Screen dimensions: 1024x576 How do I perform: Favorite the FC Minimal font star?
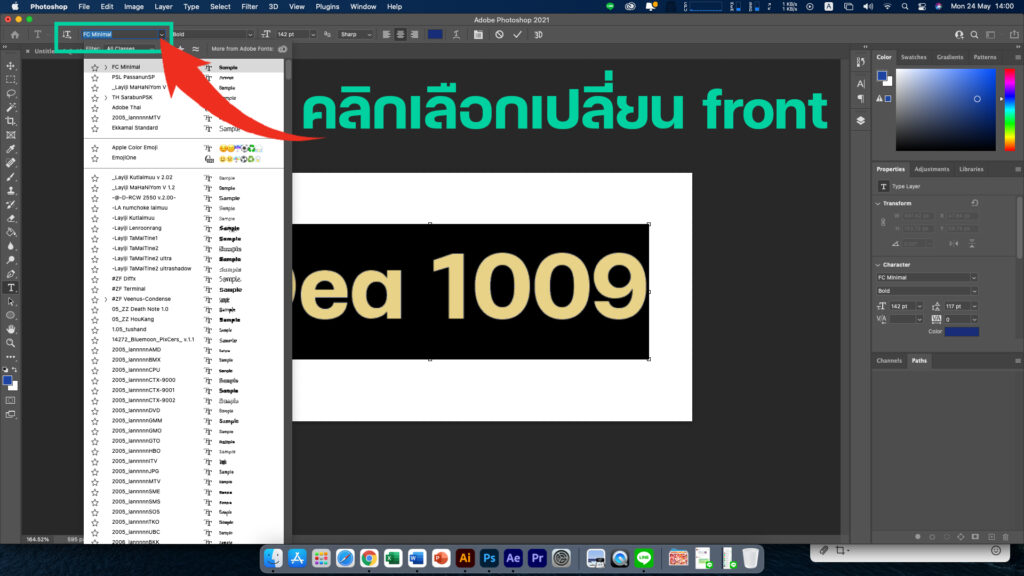point(95,67)
